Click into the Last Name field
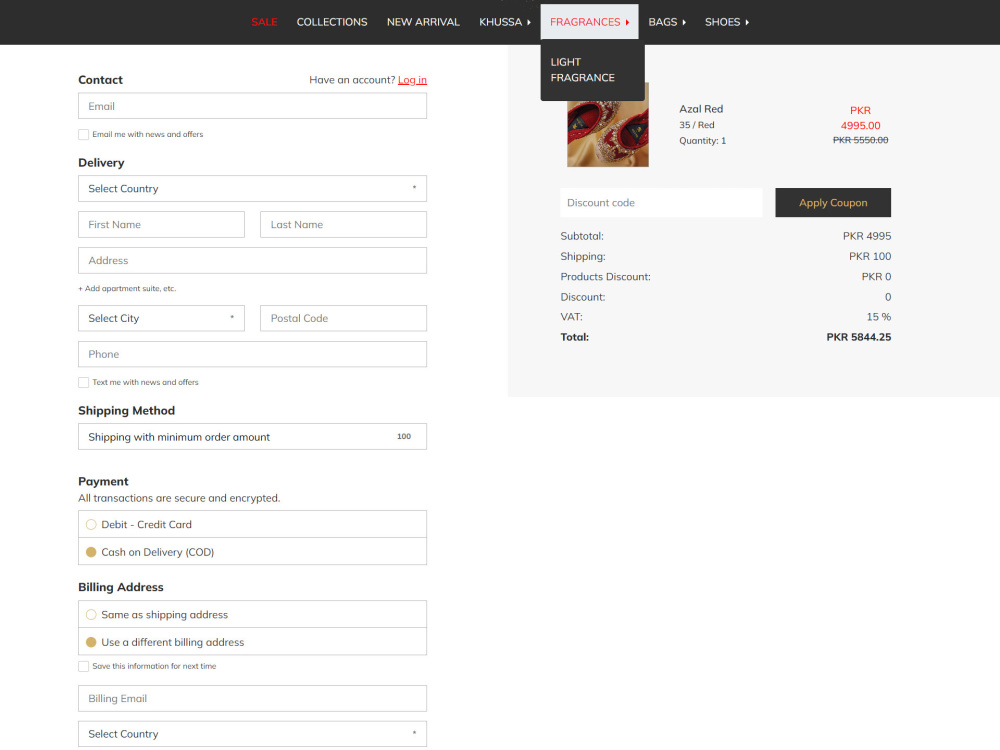This screenshot has width=1000, height=750. click(x=343, y=224)
